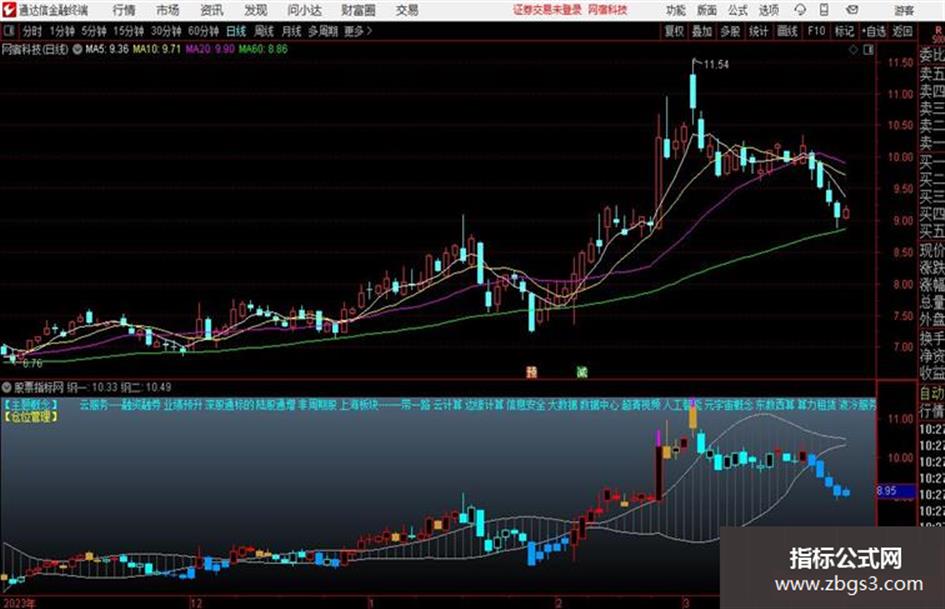
Task: Expand the main chart MA indicator dropdown
Action: point(77,49)
